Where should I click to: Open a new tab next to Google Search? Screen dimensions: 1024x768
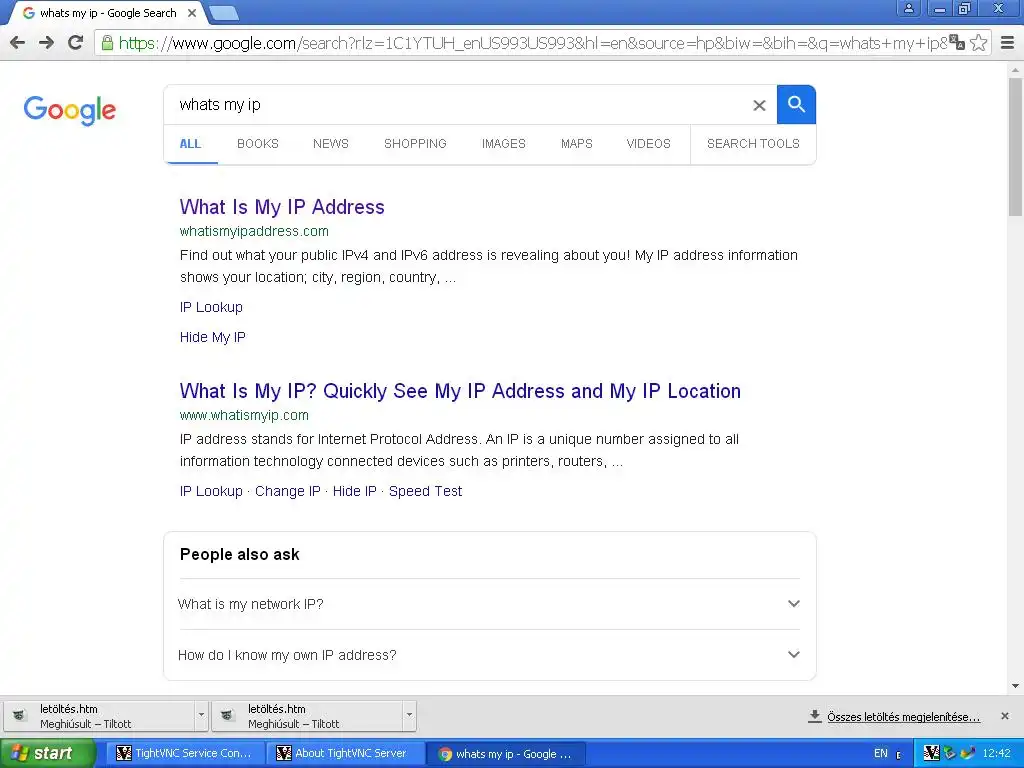pyautogui.click(x=224, y=13)
